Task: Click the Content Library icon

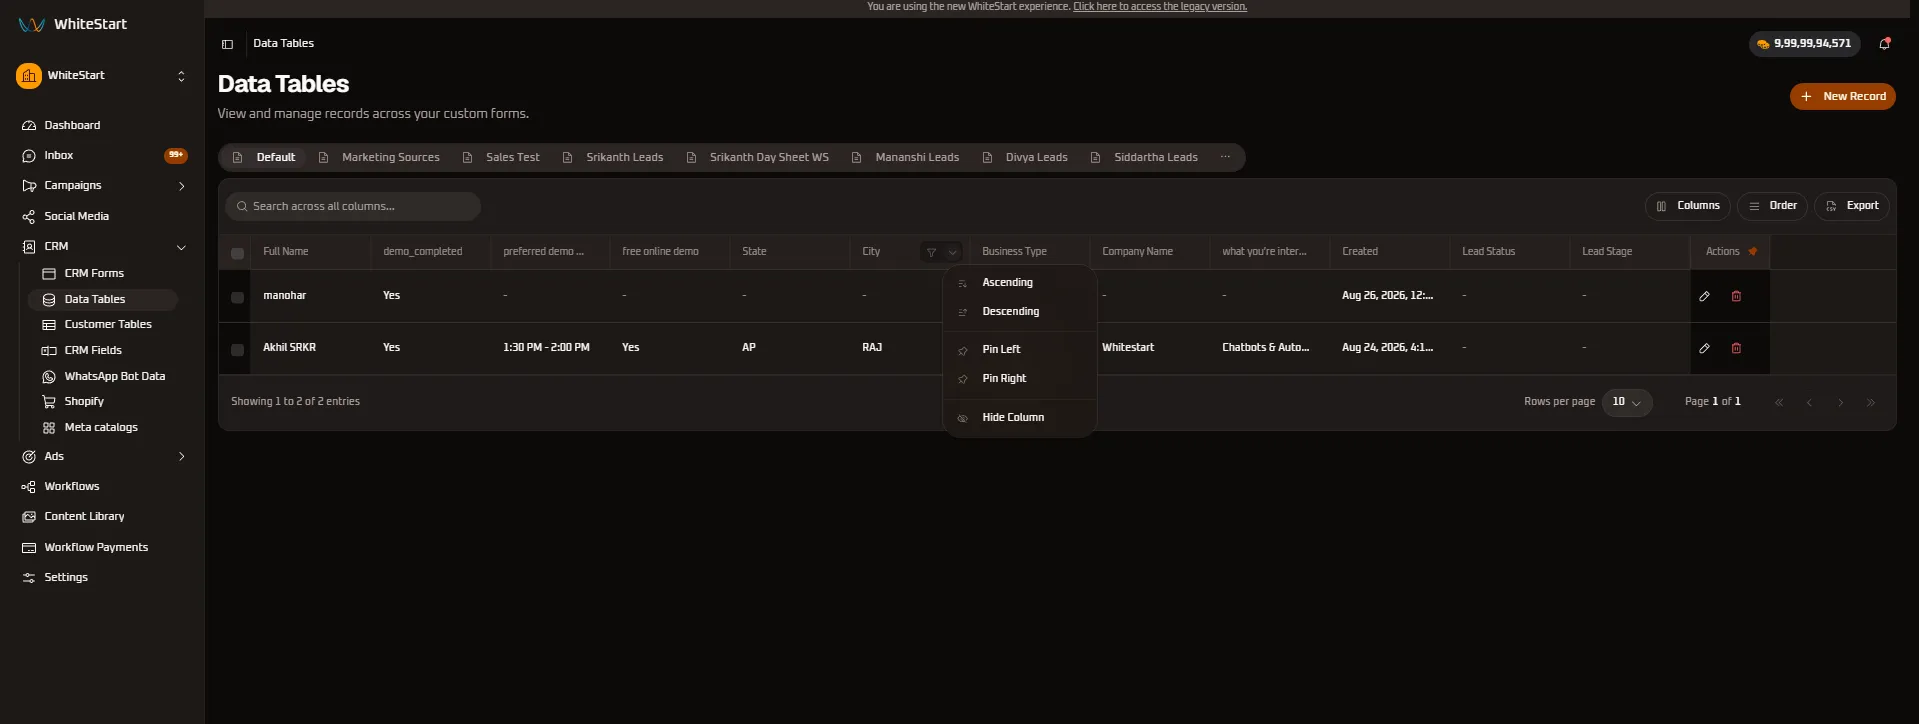Action: click(29, 517)
